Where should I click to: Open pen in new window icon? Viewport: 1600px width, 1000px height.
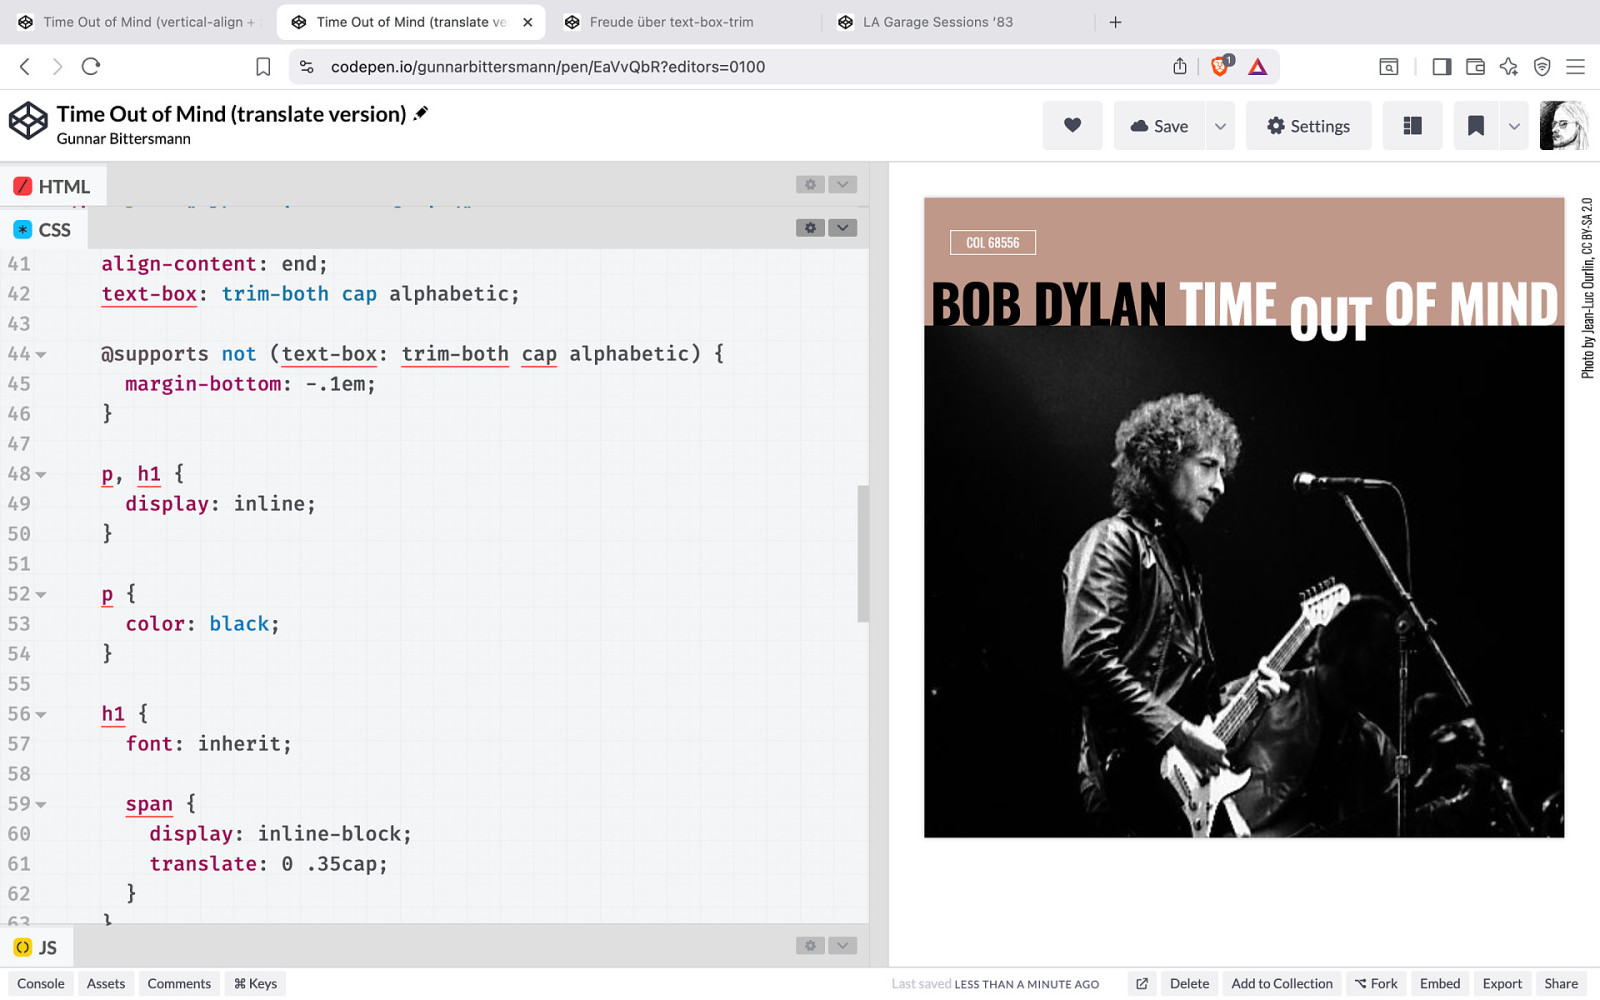coord(1141,984)
